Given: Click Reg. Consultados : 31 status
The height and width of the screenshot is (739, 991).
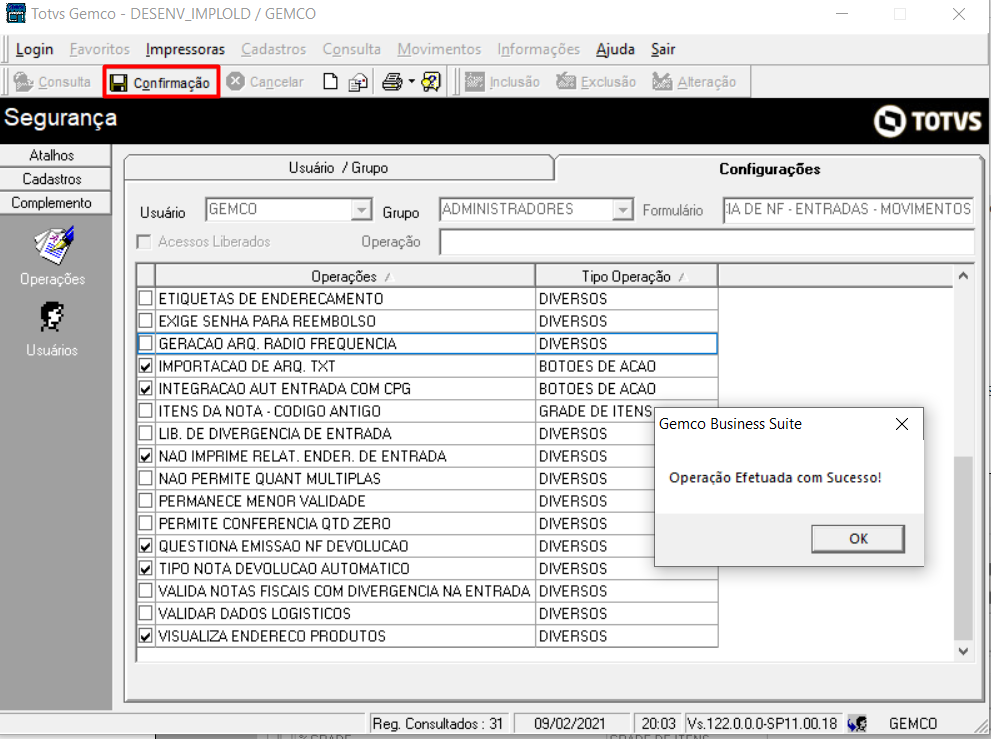Looking at the screenshot, I should click(x=437, y=723).
